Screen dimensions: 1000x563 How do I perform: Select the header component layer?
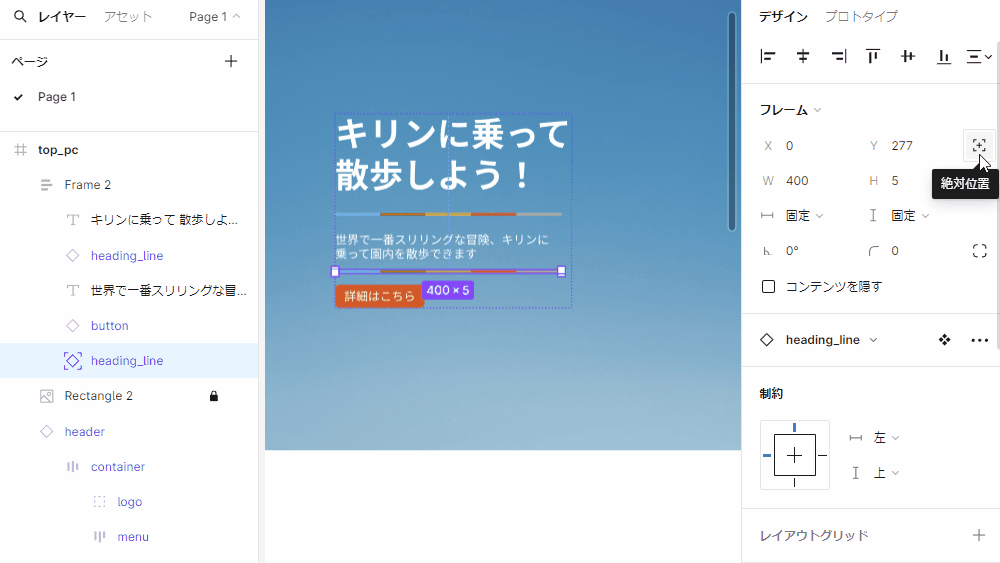coord(84,432)
